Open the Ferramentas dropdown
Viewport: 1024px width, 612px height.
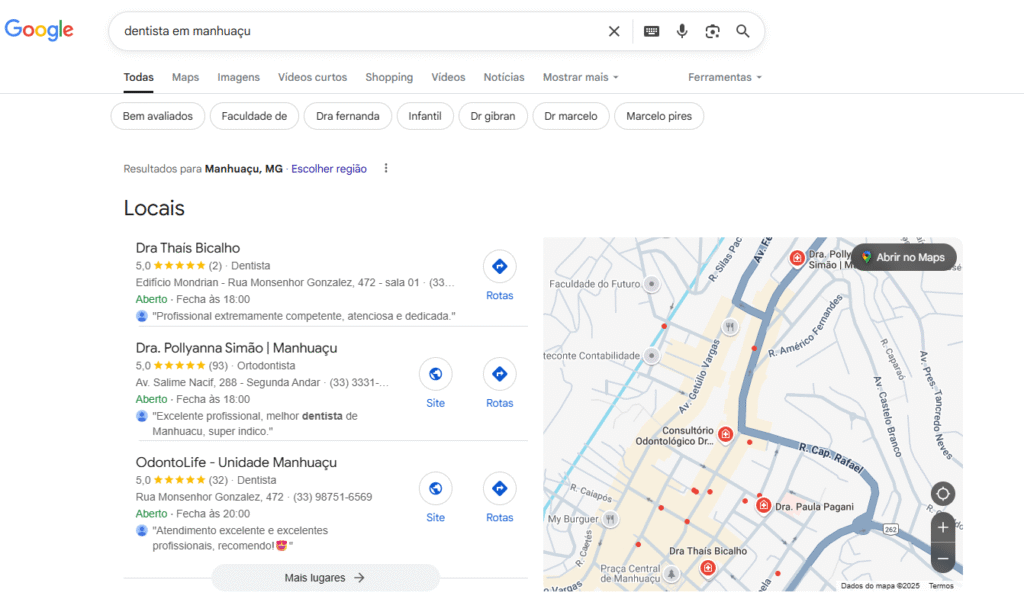tap(725, 77)
